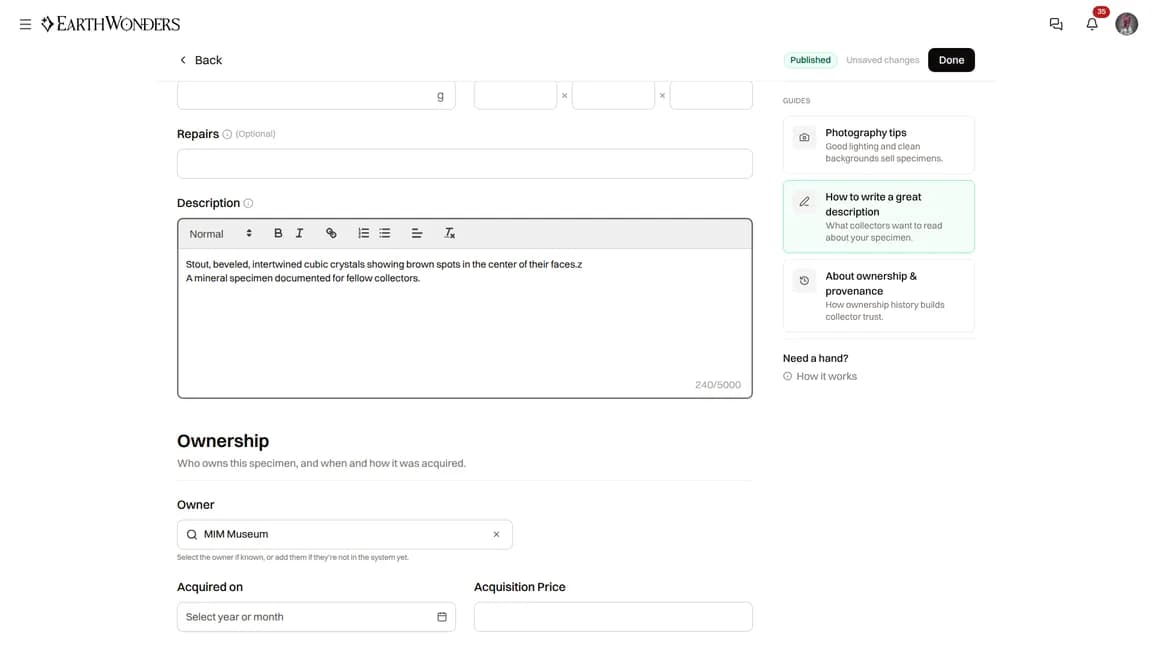Show the Repairs info tooltip icon
The image size is (1152, 648).
(x=227, y=134)
